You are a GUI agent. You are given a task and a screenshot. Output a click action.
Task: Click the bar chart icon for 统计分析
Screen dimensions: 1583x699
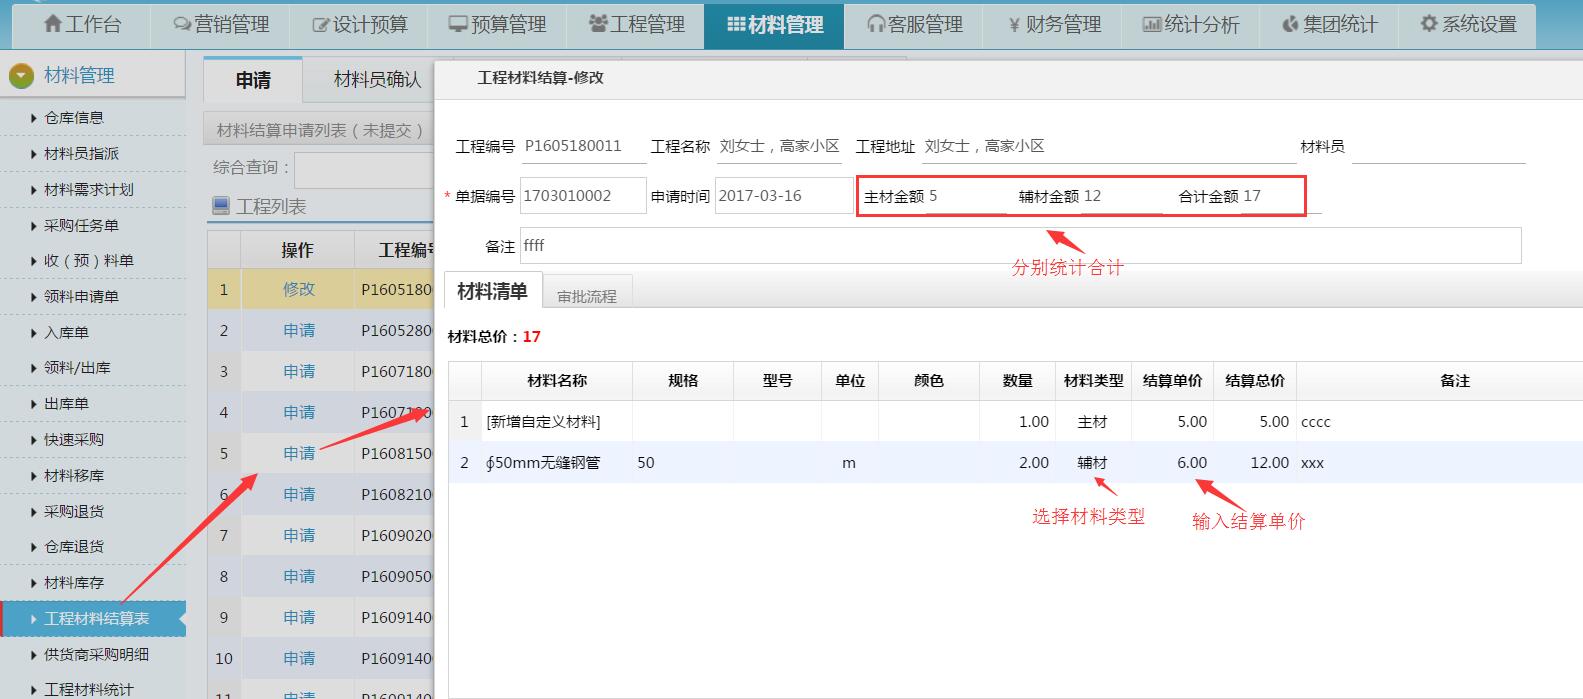1152,24
